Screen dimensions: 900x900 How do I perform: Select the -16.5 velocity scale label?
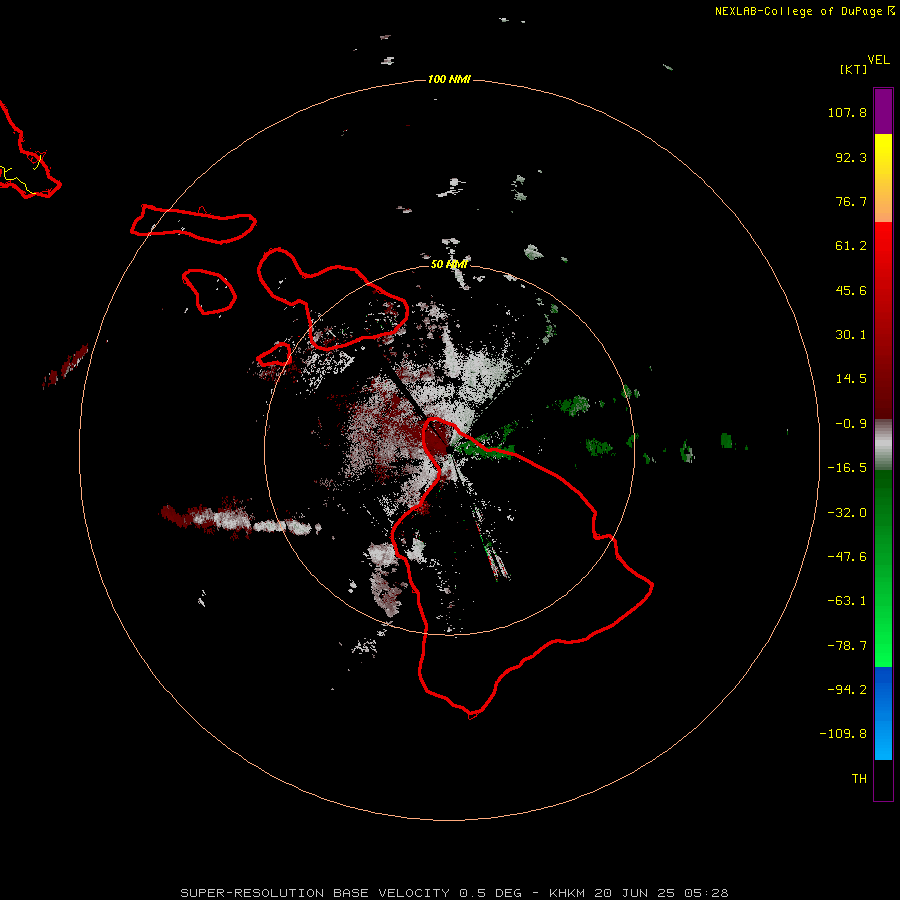click(847, 468)
